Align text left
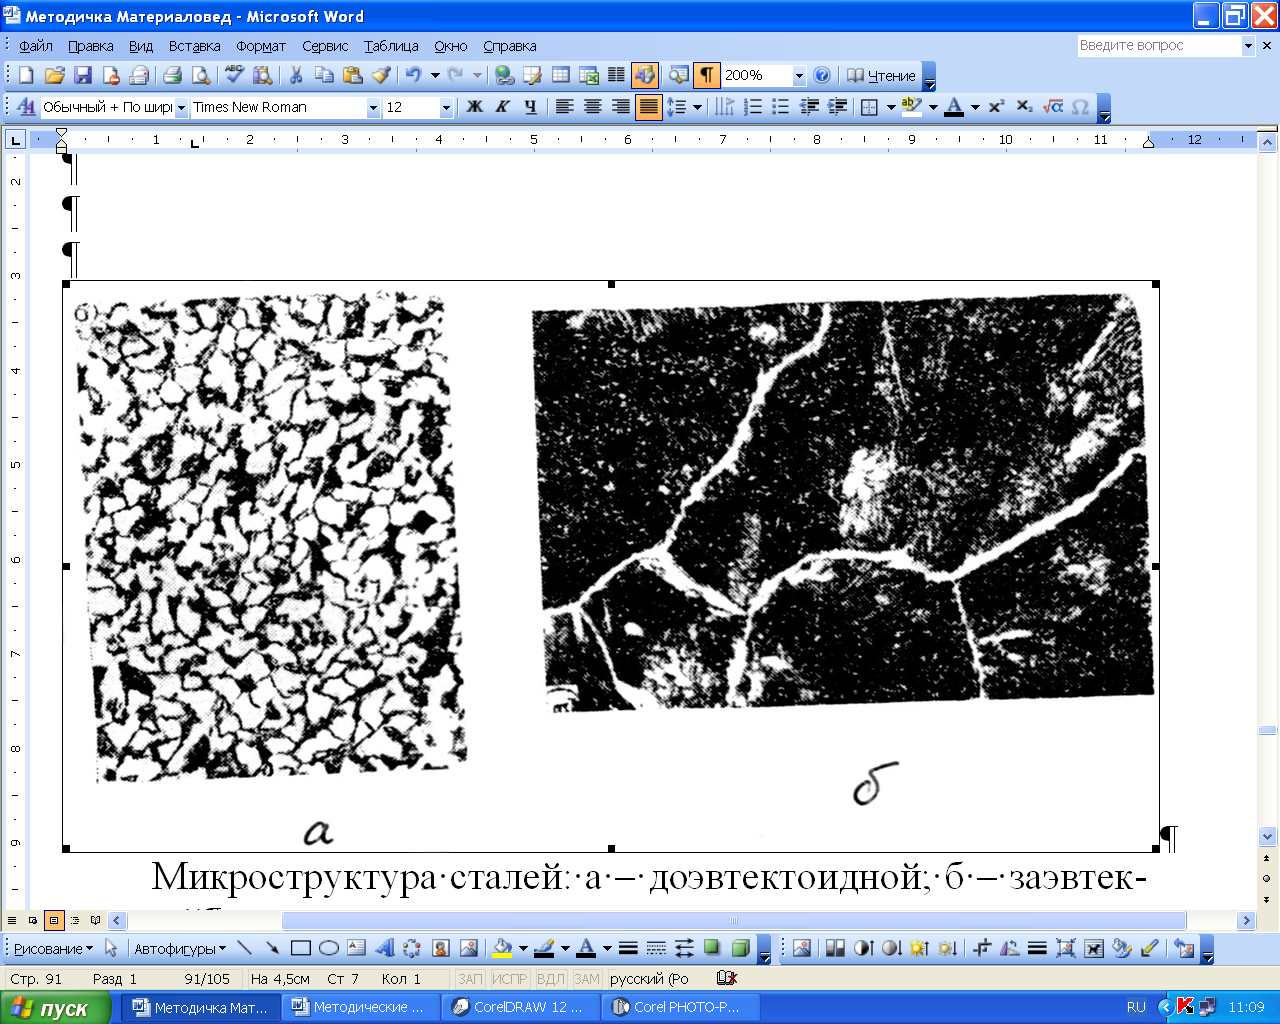1280x1024 pixels. 565,107
